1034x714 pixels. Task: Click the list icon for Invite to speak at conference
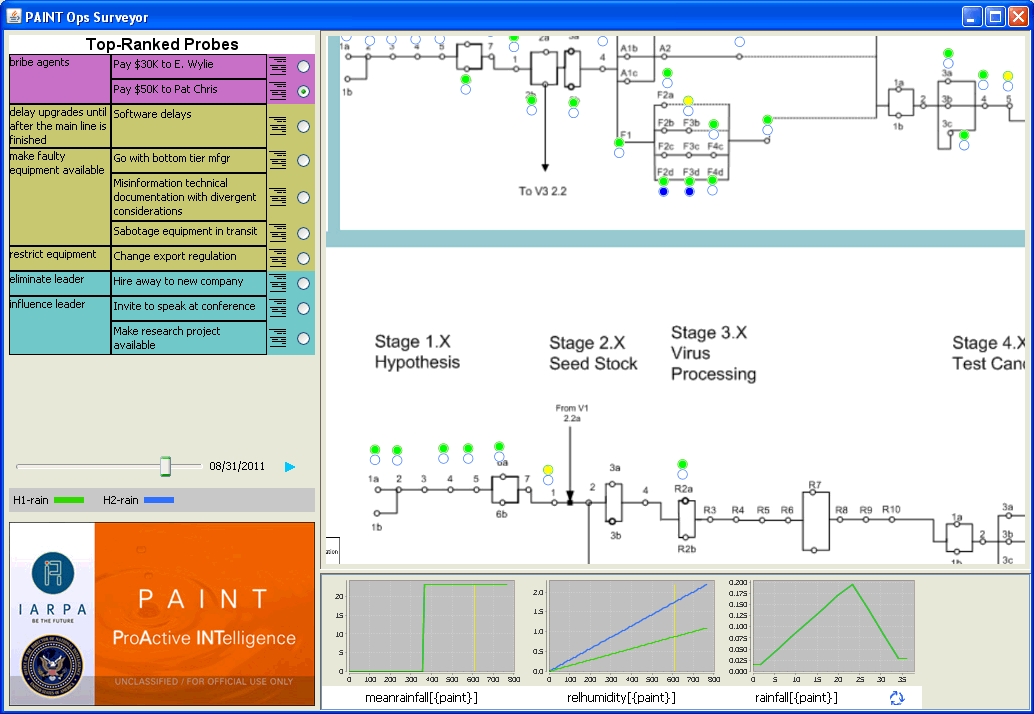coord(278,308)
